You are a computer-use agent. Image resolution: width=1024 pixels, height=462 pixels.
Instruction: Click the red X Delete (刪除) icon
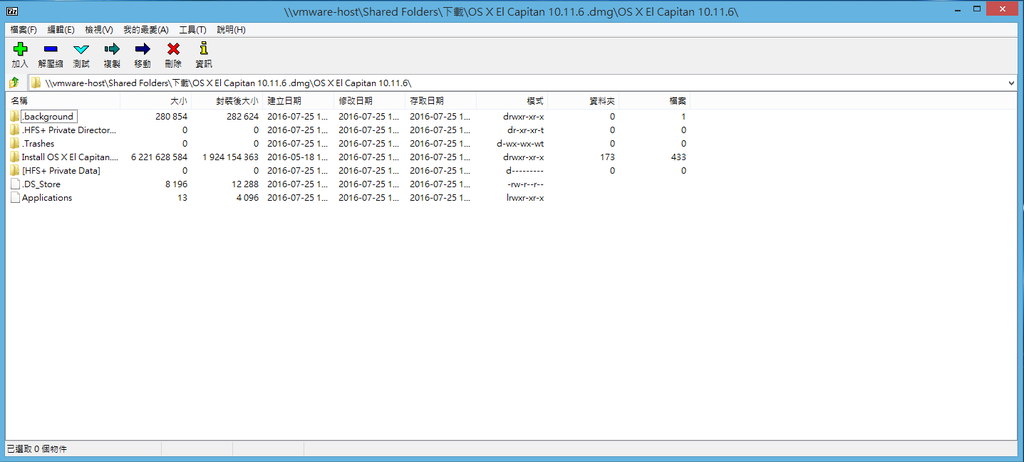pyautogui.click(x=173, y=48)
